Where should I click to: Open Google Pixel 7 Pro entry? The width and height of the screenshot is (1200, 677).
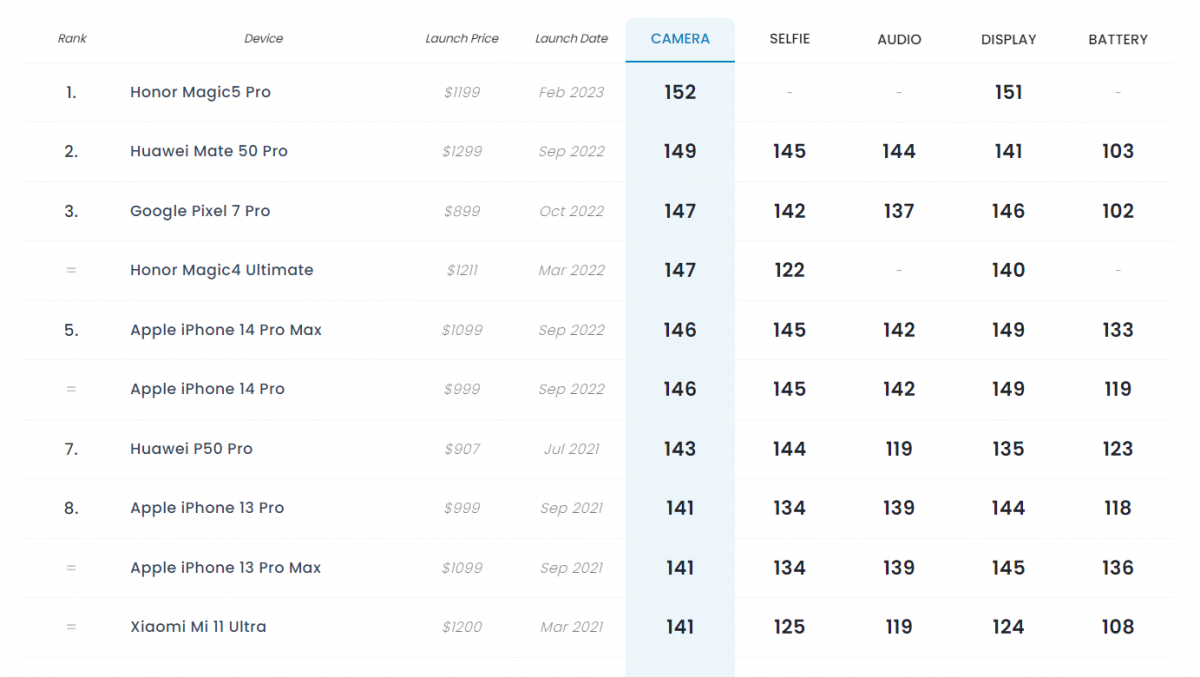(x=200, y=211)
